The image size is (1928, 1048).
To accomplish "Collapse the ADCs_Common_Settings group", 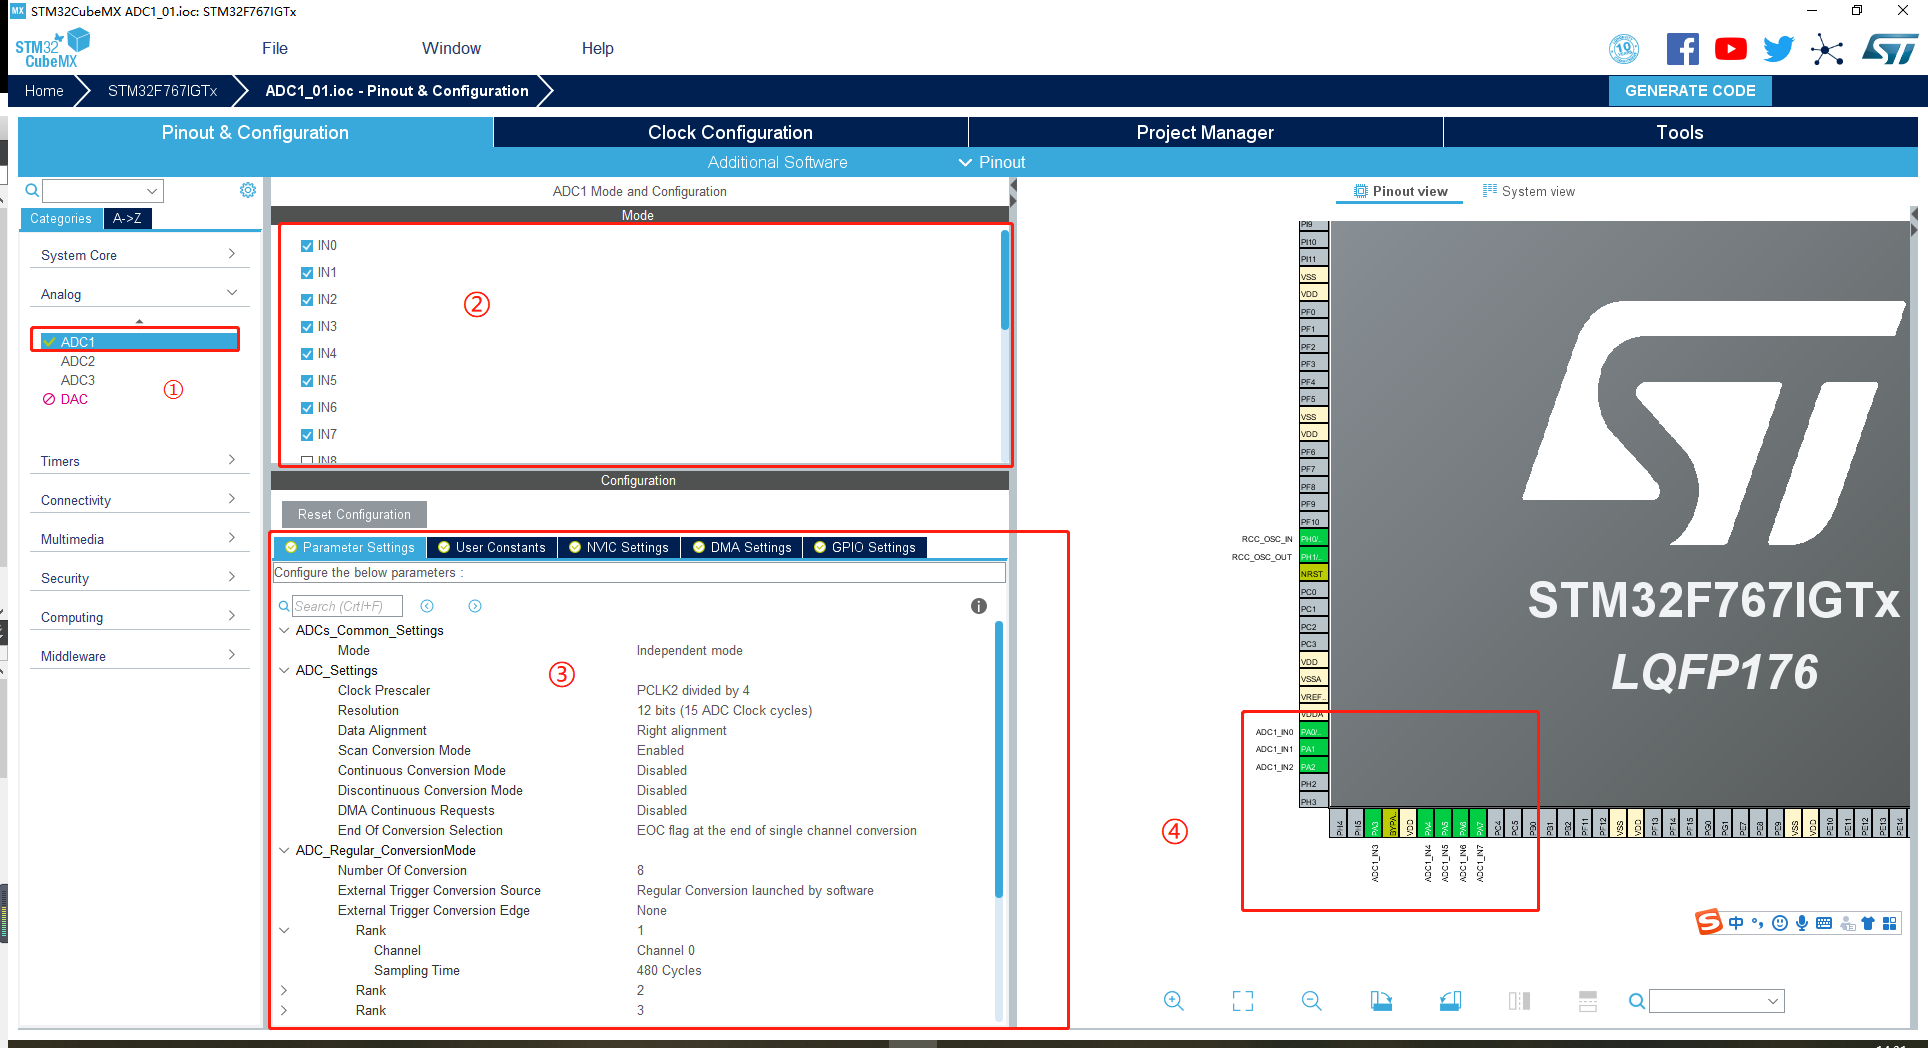I will 284,630.
